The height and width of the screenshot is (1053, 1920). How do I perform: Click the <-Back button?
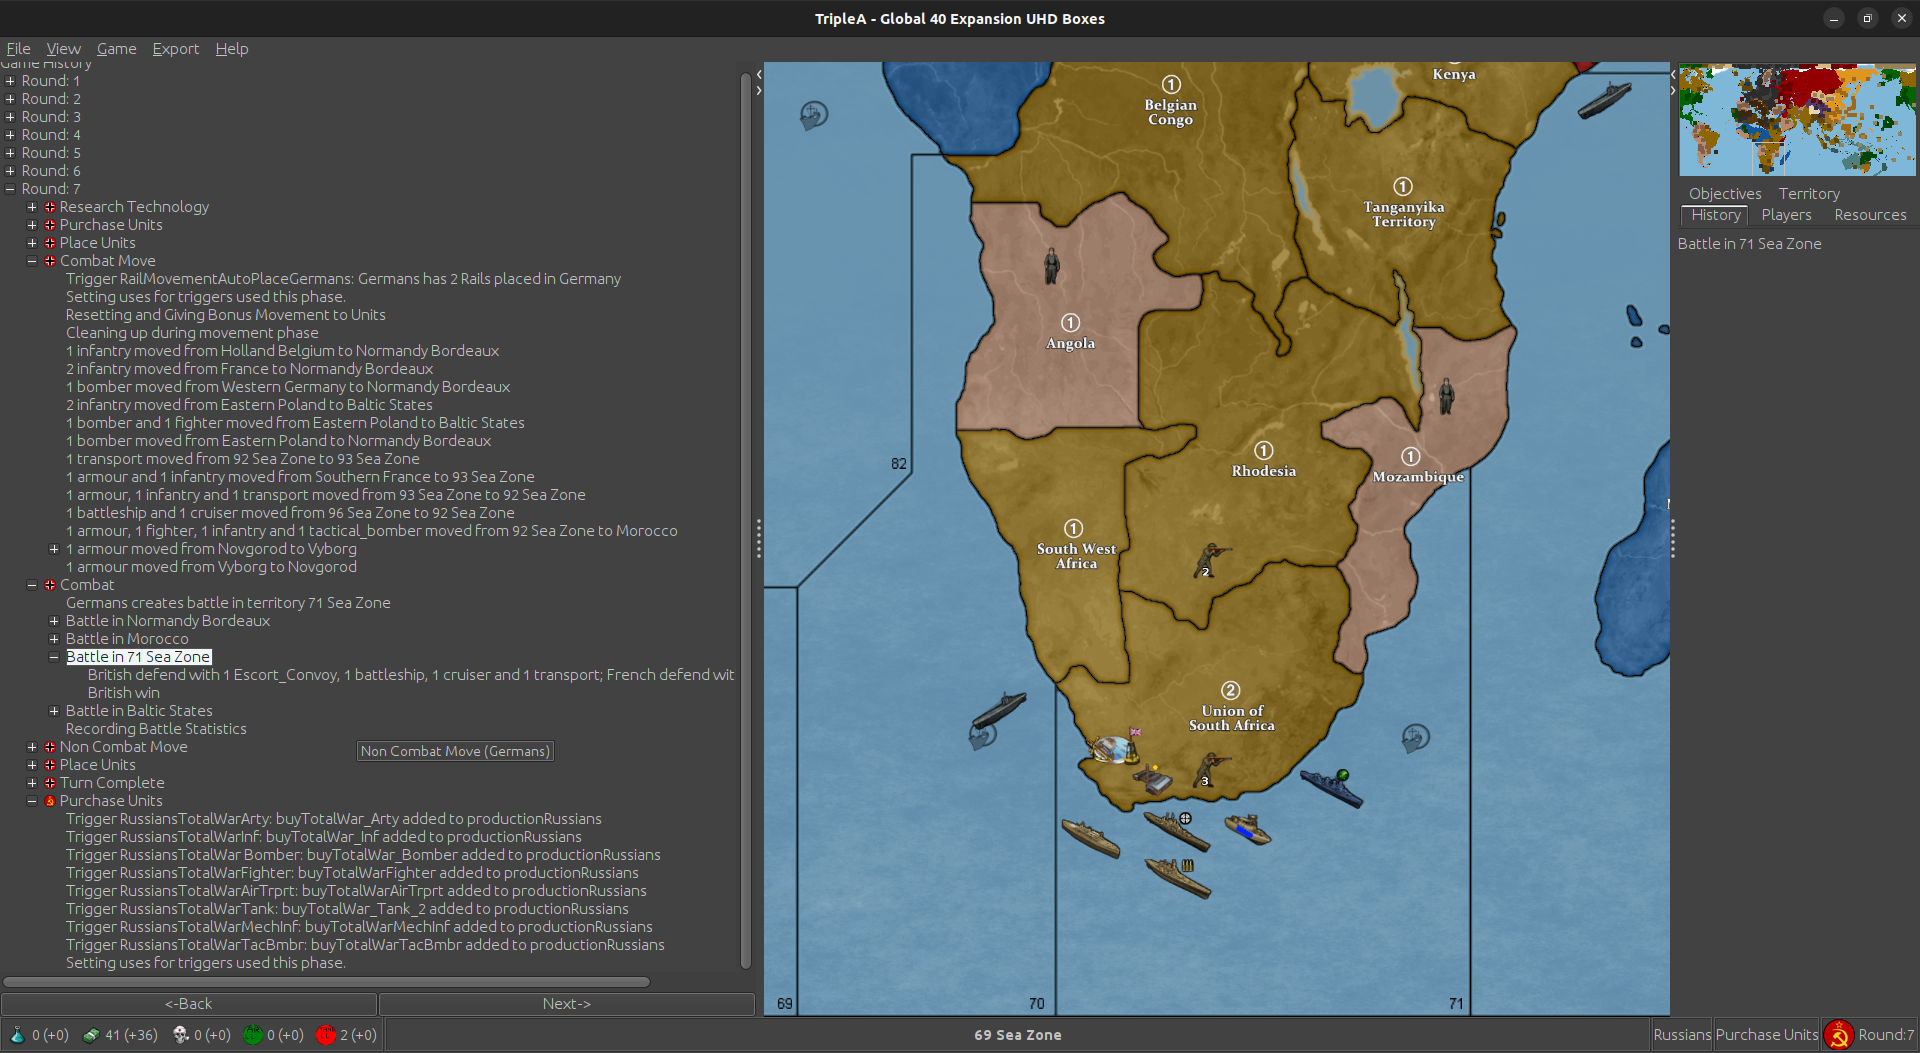189,1003
